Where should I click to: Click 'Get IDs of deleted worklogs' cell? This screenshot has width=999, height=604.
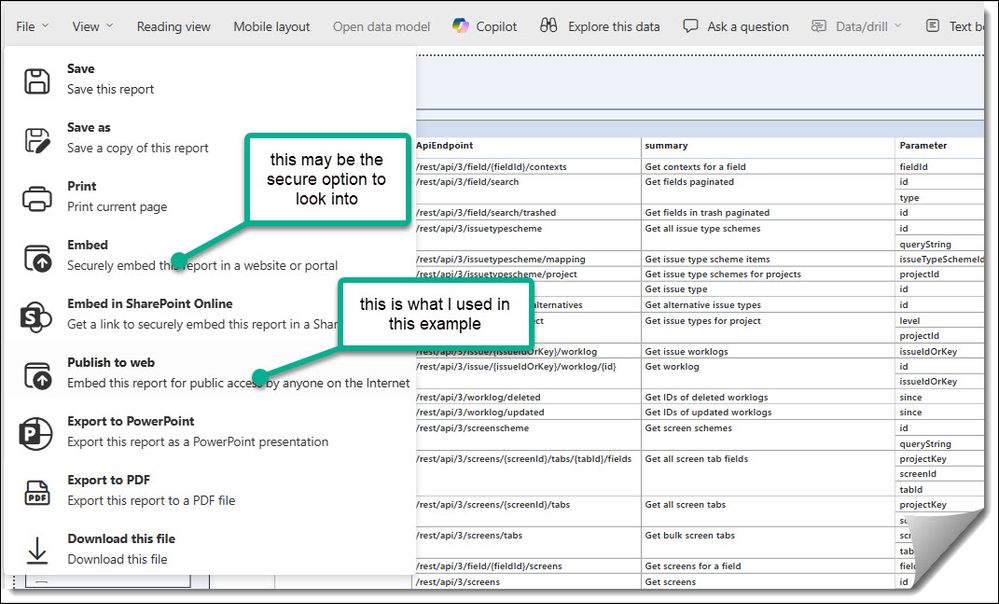tap(768, 397)
